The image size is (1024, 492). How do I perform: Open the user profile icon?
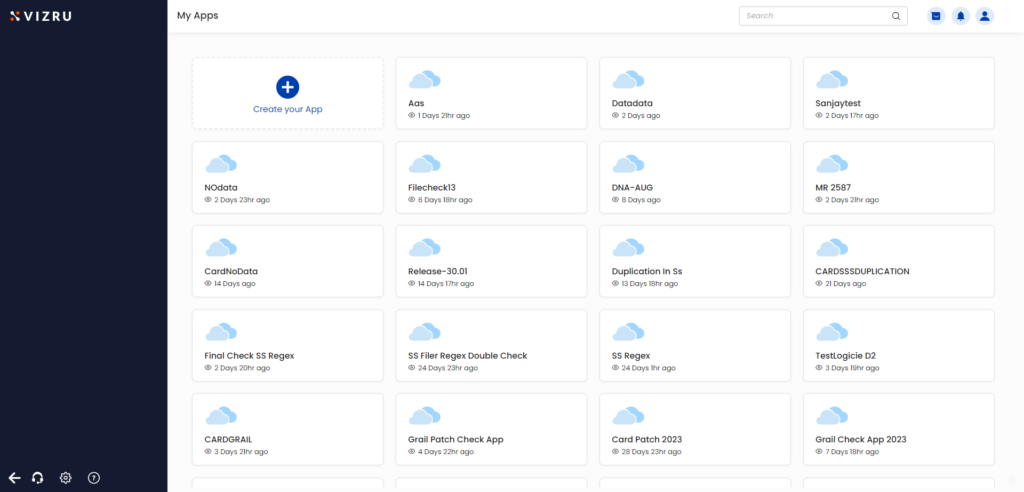pyautogui.click(x=985, y=16)
